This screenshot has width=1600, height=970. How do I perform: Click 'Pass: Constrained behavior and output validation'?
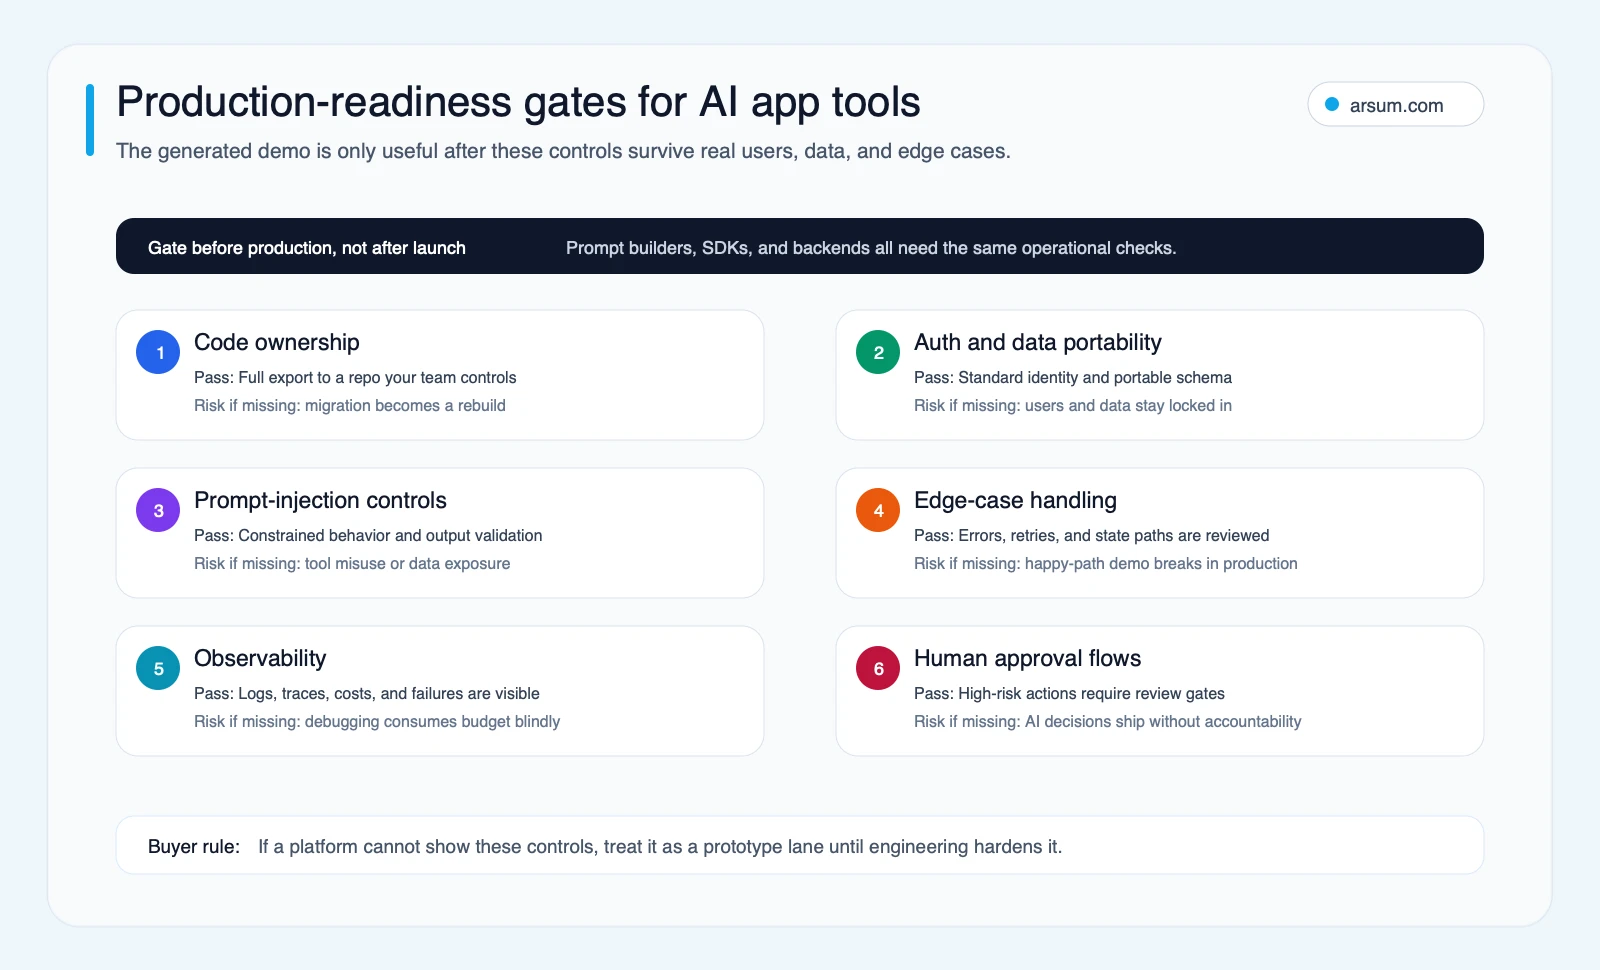coord(368,536)
